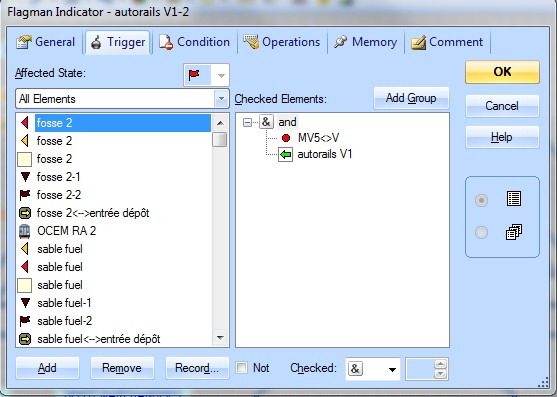Select the pale-square sable fuel item
557x397 pixels.
tap(114, 285)
